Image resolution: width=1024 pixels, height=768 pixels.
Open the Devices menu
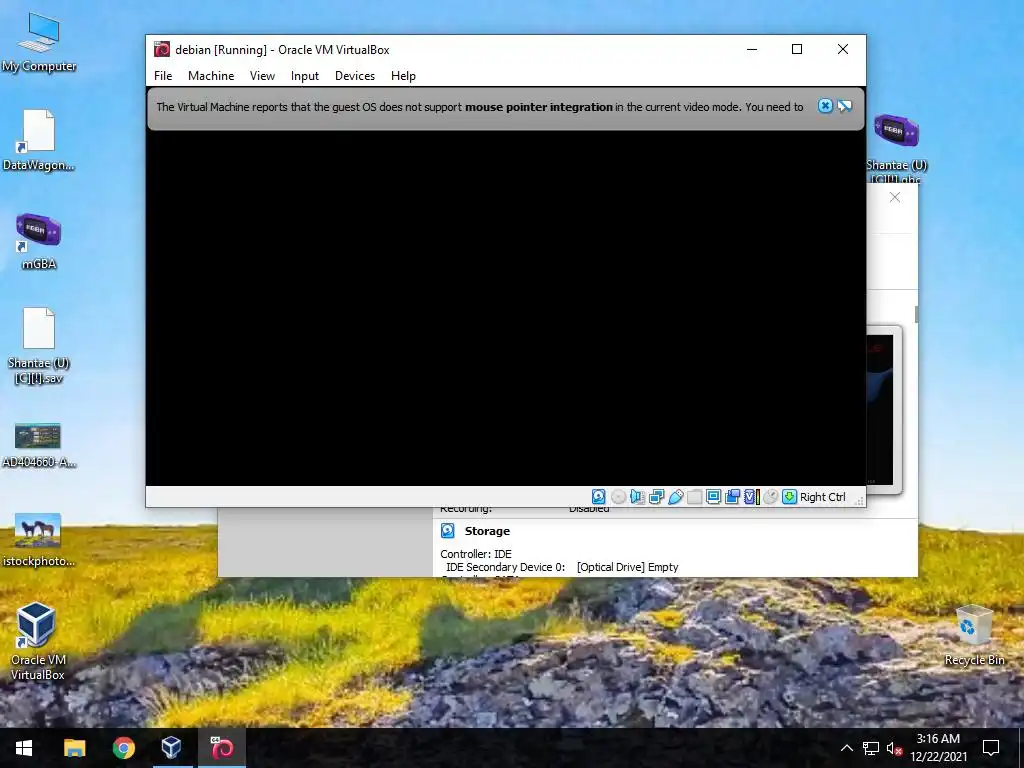[x=355, y=76]
